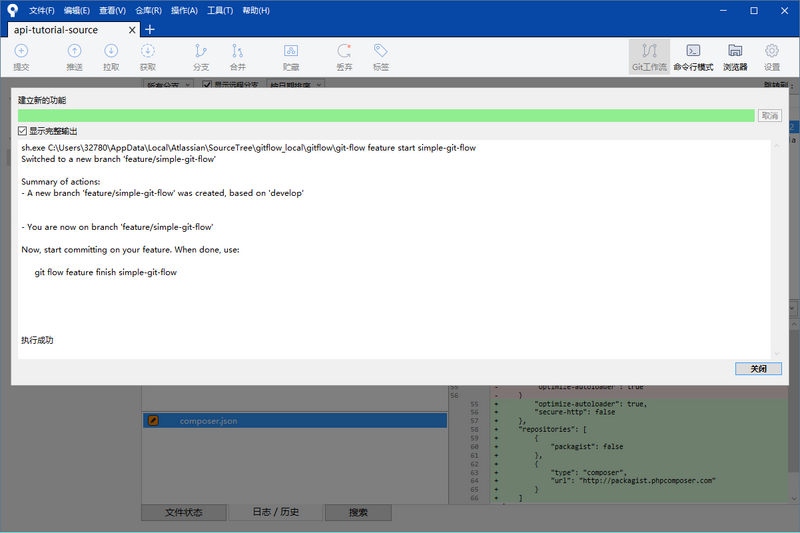
Task: Switch to the 搜索 tab
Action: [x=358, y=513]
